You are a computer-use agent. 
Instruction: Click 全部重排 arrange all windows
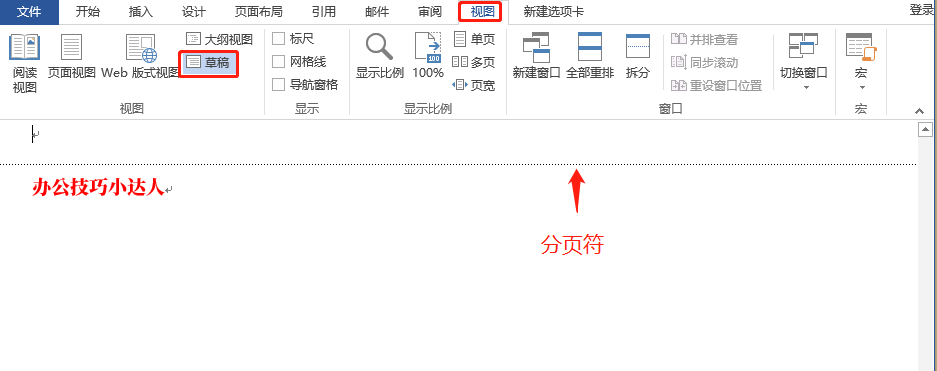coord(590,57)
